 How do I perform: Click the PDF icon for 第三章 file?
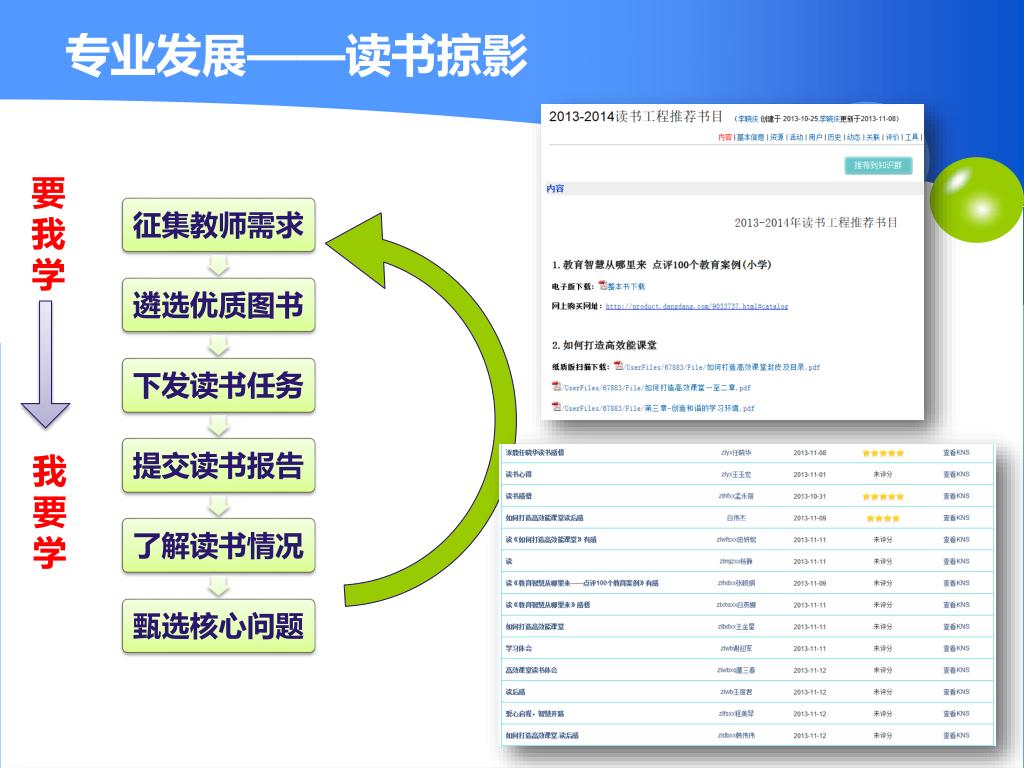click(556, 407)
